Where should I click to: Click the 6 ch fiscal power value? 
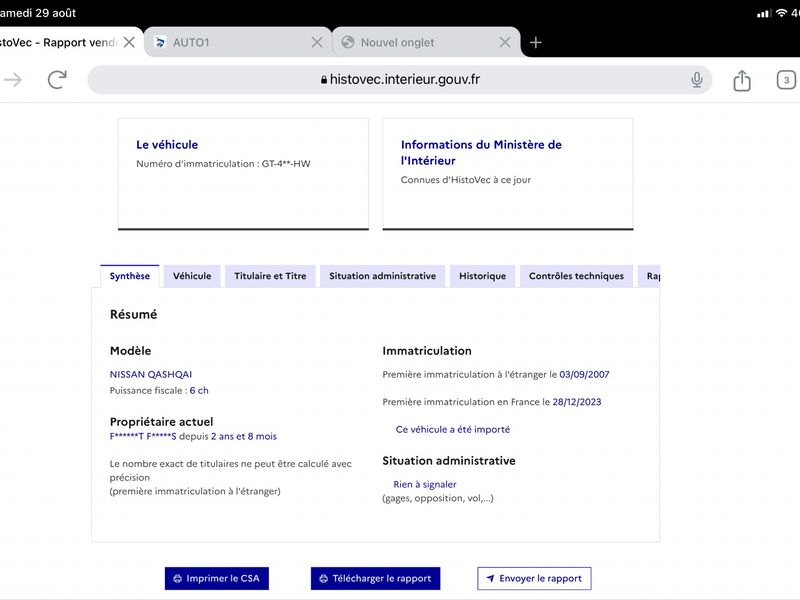click(x=199, y=391)
